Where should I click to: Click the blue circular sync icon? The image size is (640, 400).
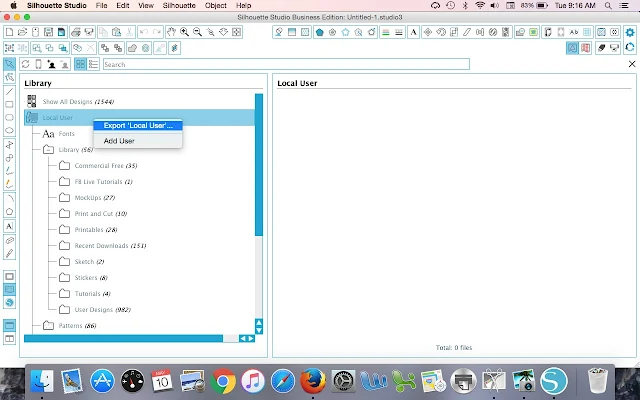[630, 48]
